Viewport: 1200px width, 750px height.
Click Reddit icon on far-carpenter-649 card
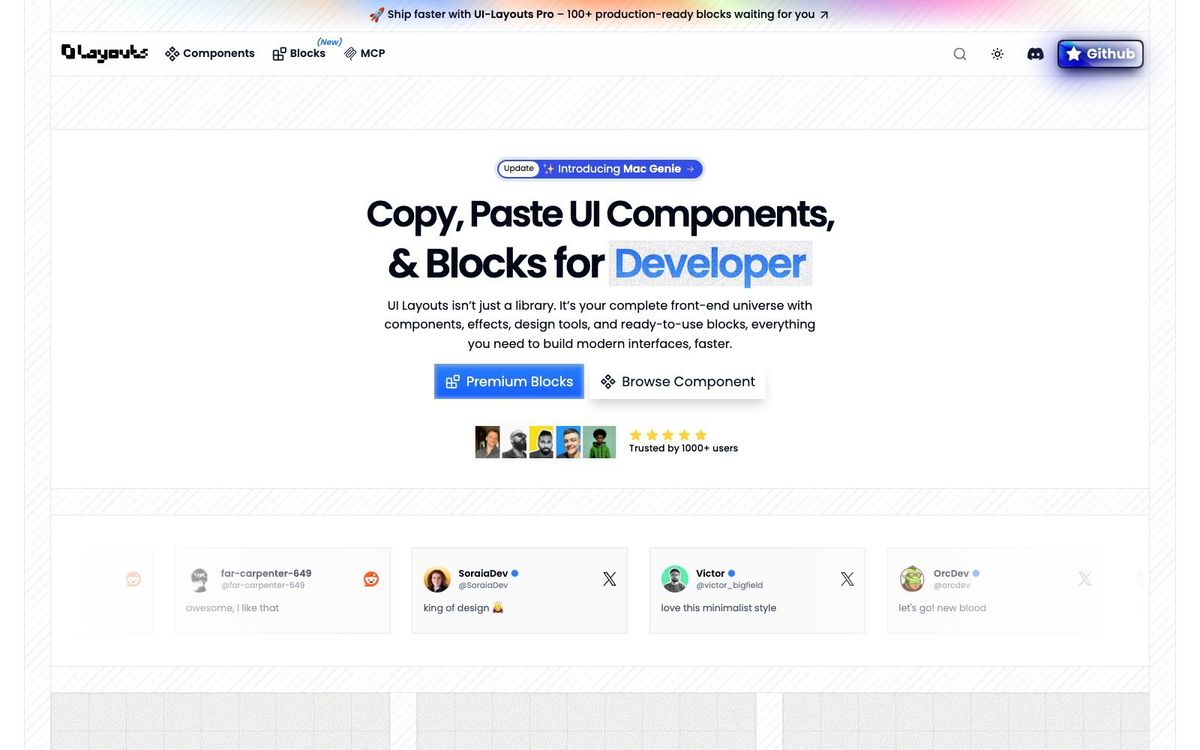(x=371, y=579)
